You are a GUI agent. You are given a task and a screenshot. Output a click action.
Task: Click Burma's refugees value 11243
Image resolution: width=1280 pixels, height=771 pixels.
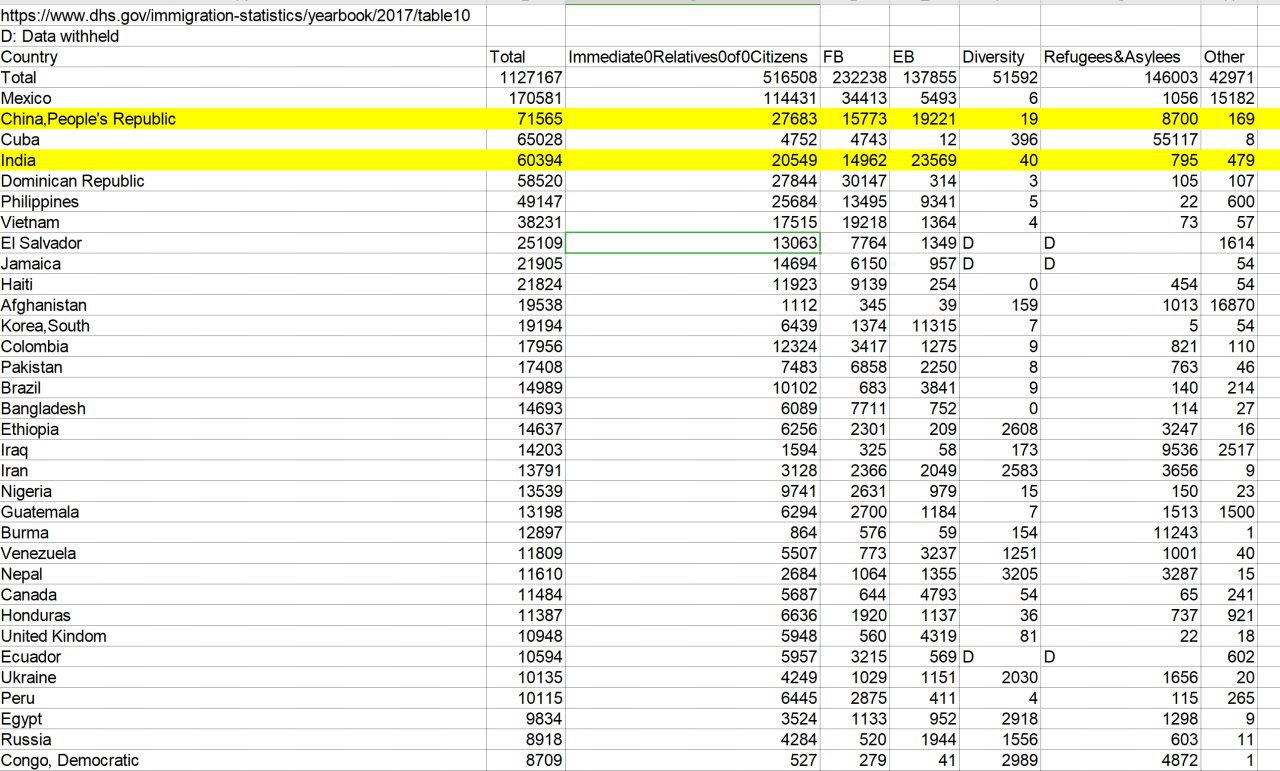pyautogui.click(x=1120, y=532)
